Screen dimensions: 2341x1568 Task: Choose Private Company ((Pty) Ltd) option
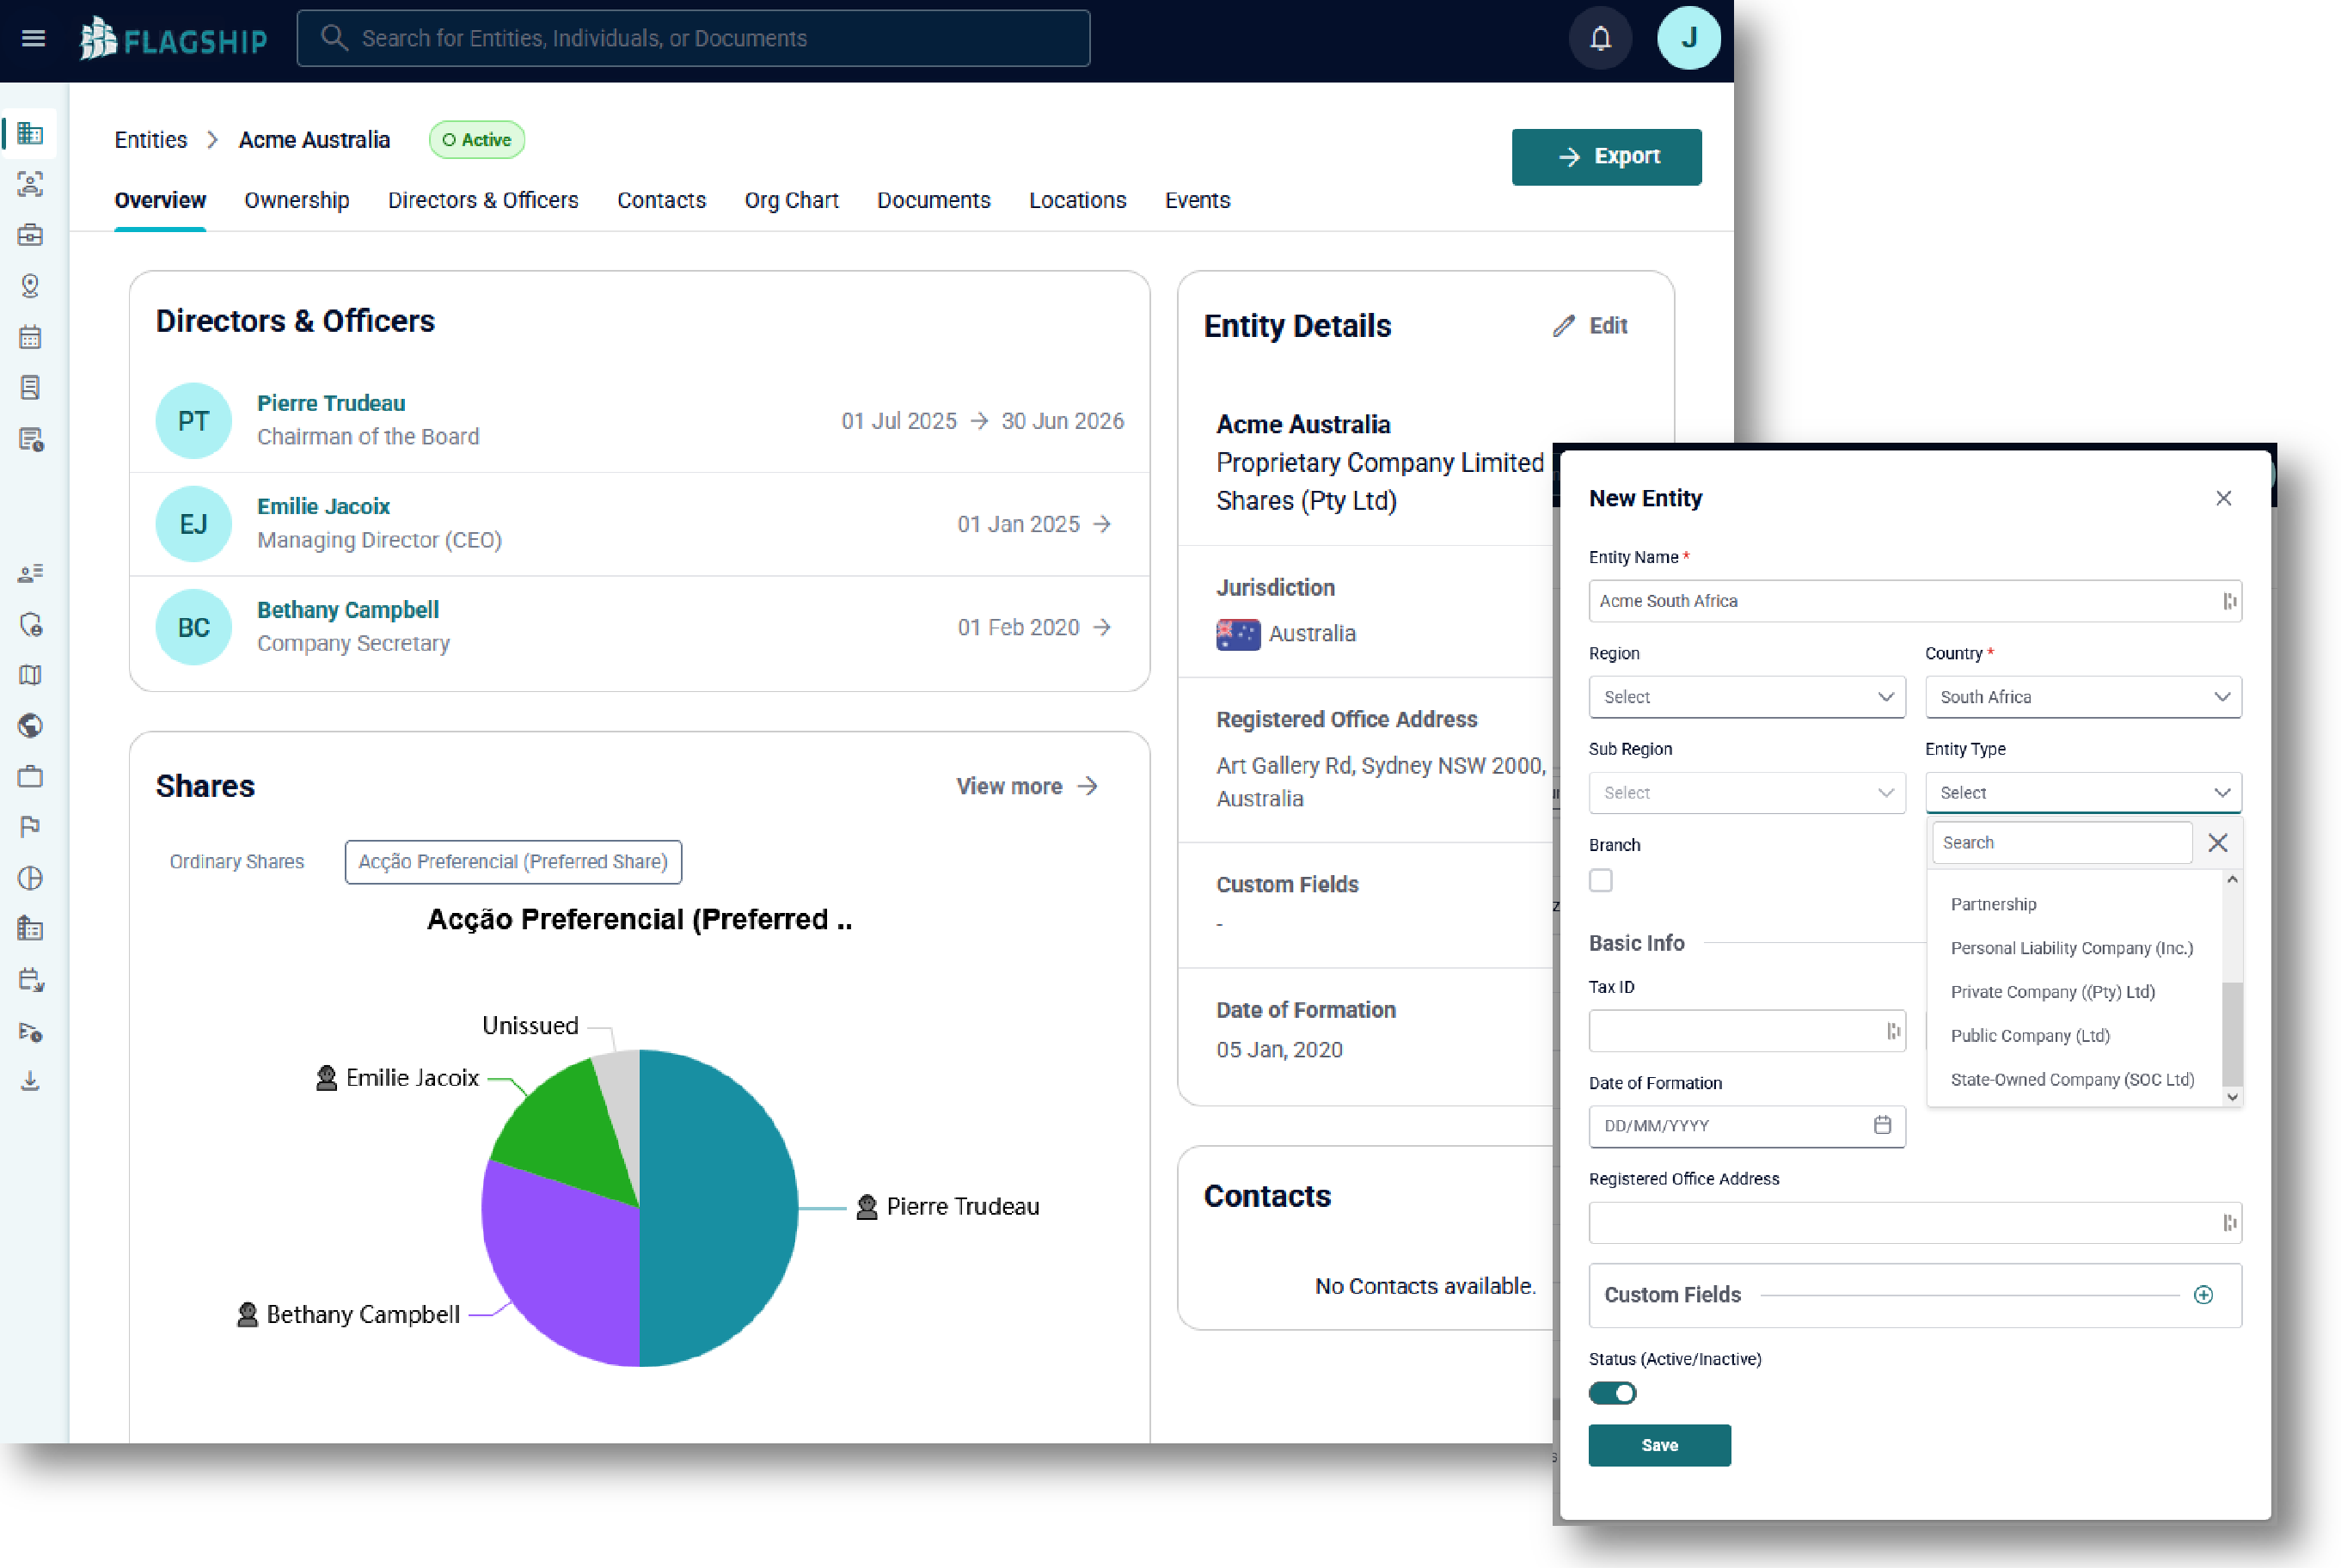click(x=2052, y=992)
